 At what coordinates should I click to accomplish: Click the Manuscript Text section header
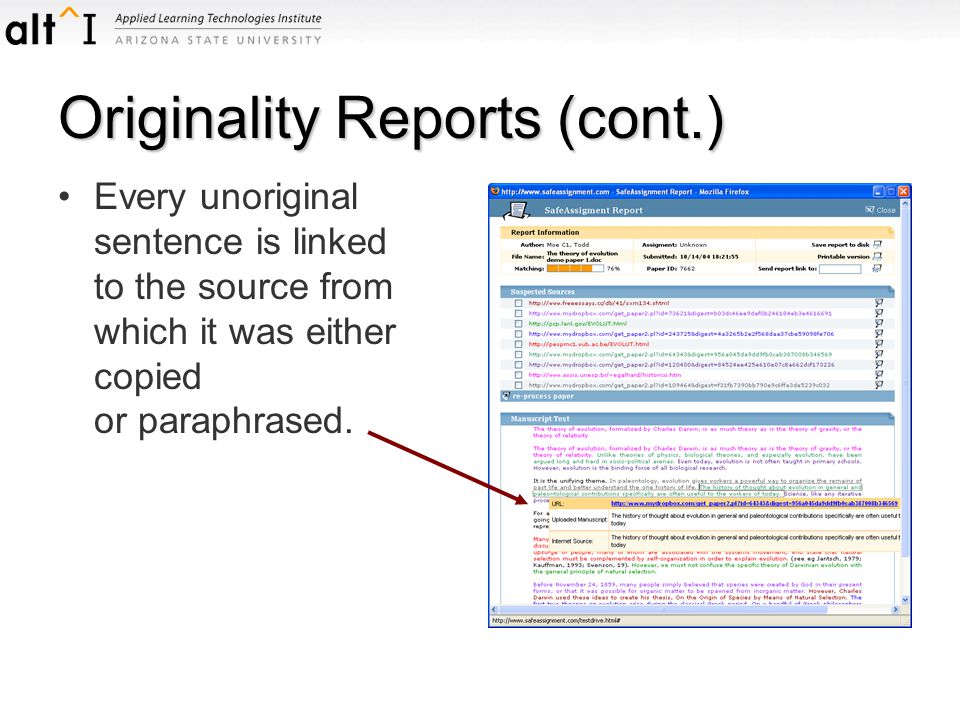pos(697,419)
